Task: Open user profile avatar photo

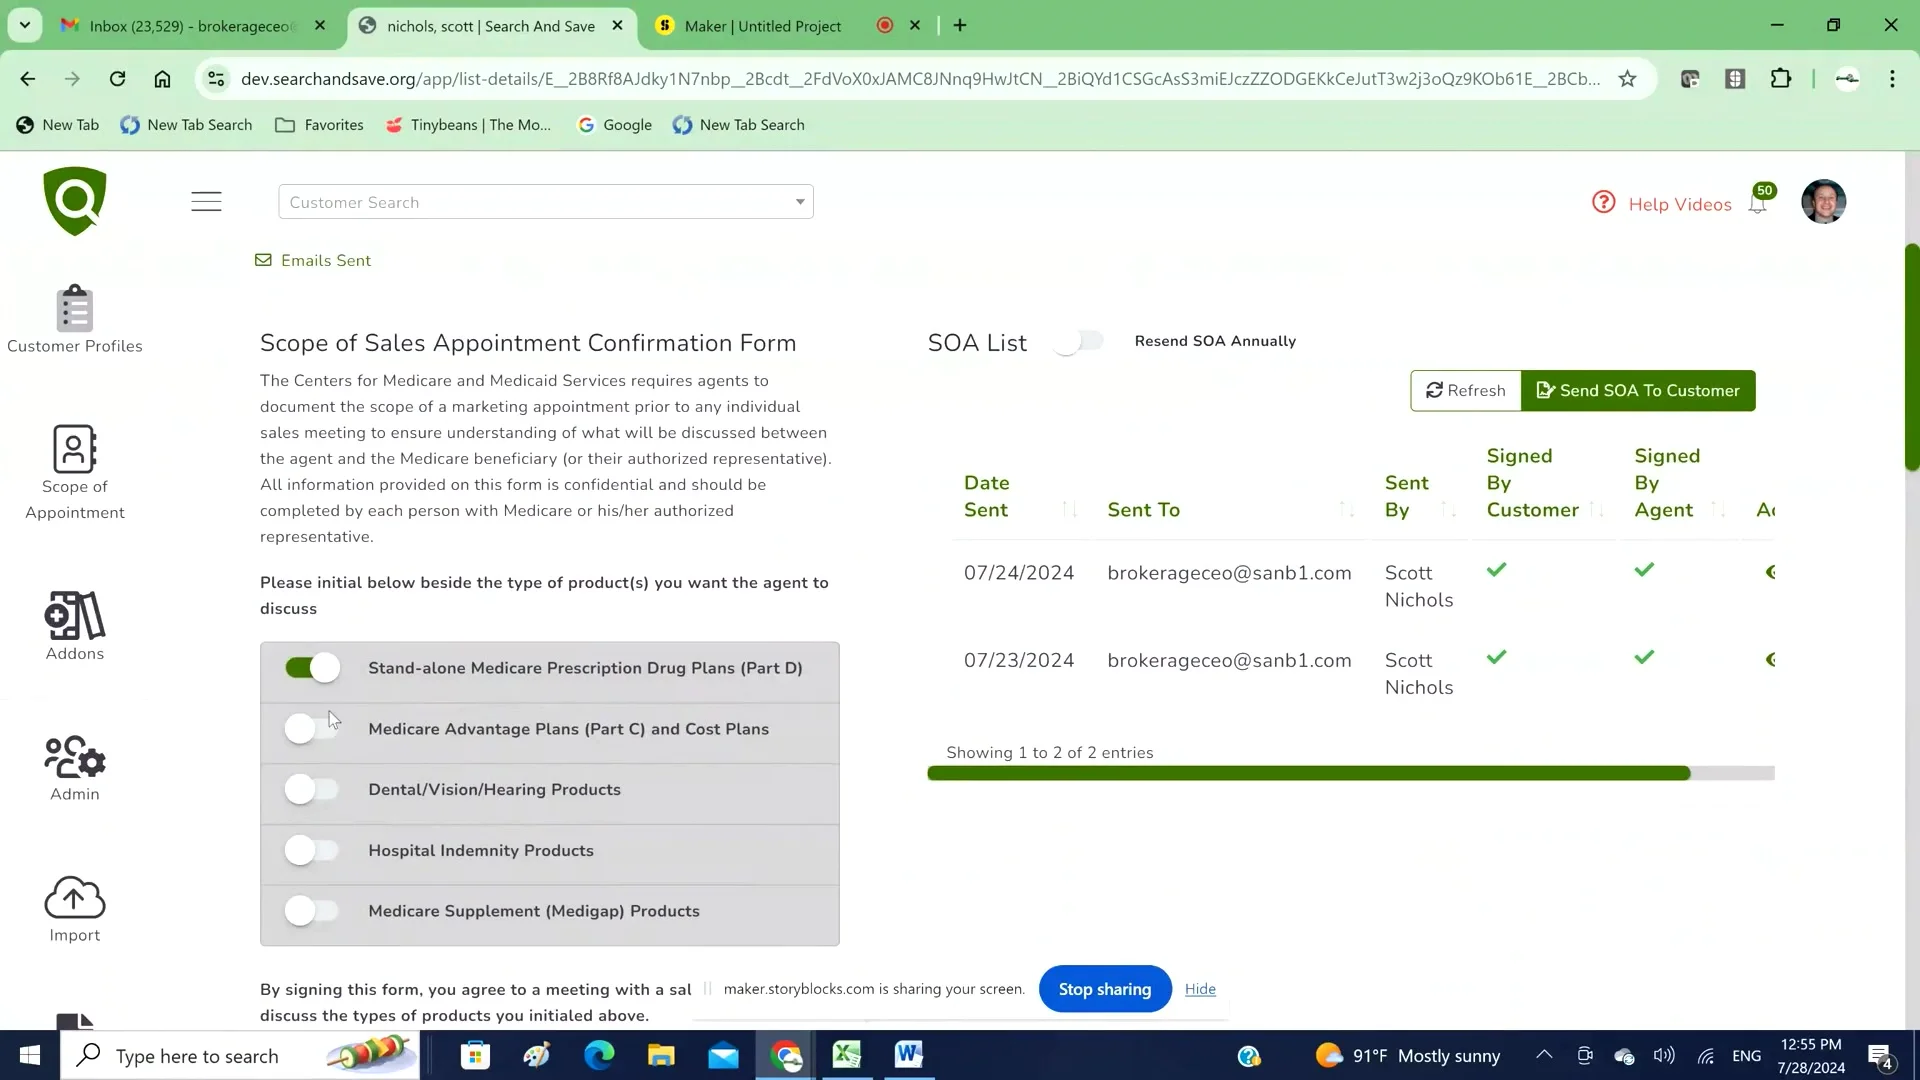Action: (x=1823, y=202)
